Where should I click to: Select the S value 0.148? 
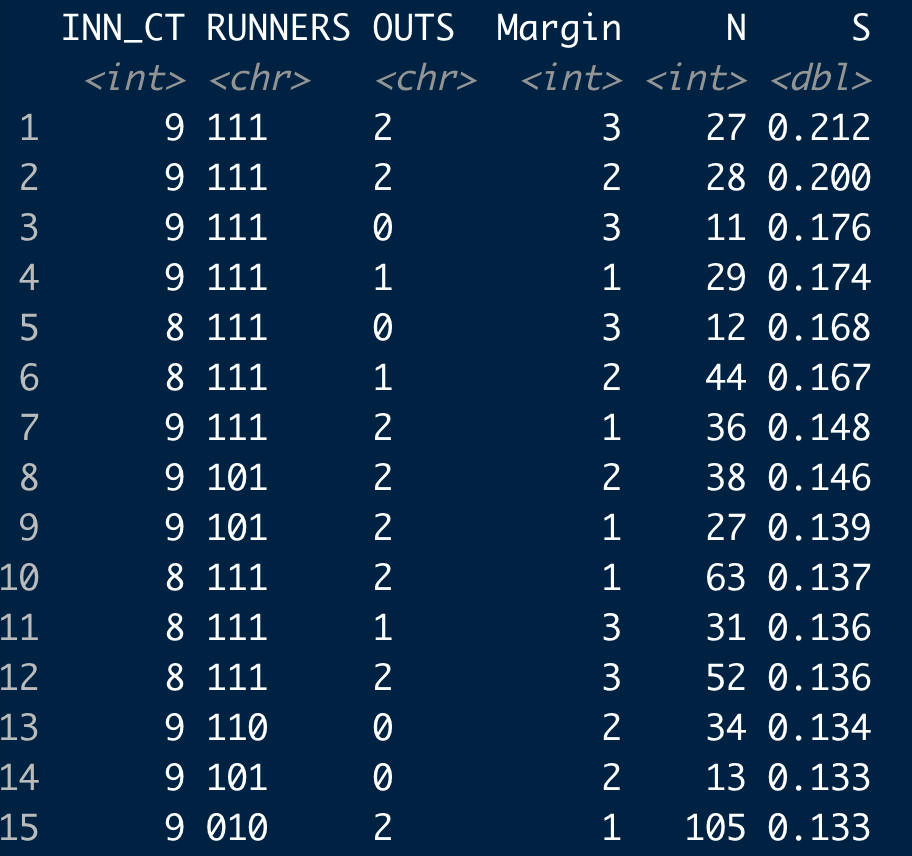[x=819, y=428]
